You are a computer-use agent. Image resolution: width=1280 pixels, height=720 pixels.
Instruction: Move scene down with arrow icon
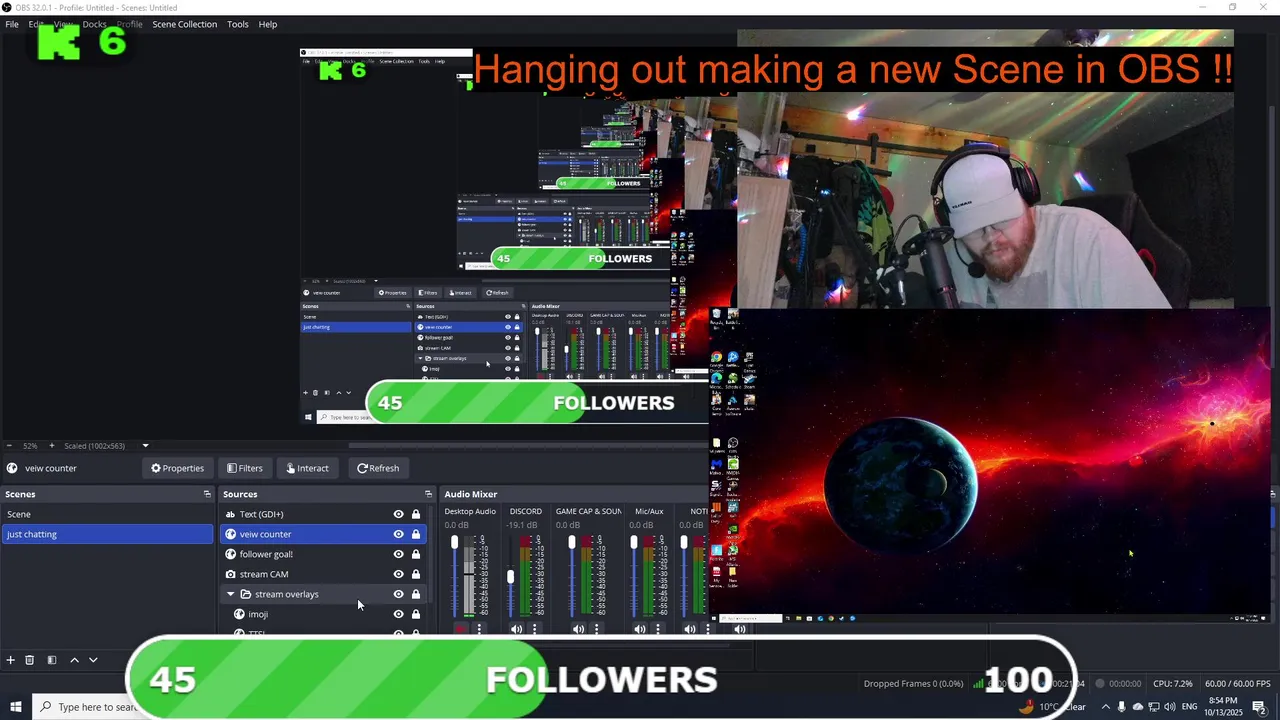point(93,660)
